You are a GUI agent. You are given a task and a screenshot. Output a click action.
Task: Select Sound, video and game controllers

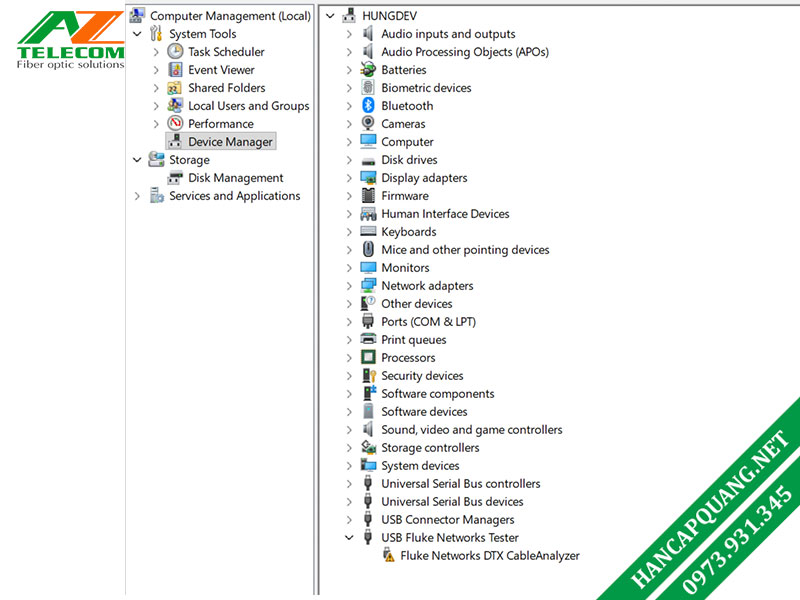[x=471, y=430]
